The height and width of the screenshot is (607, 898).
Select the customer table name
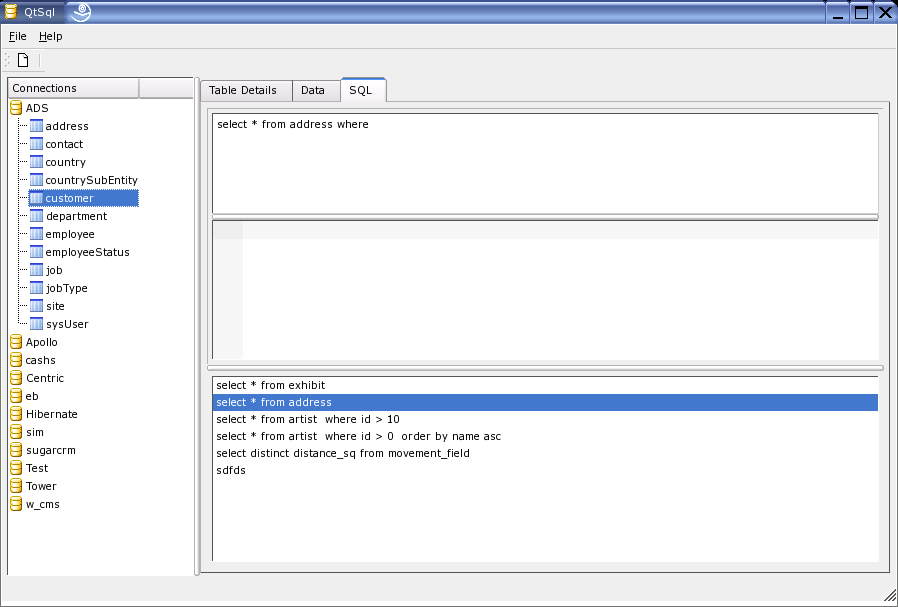(x=69, y=198)
